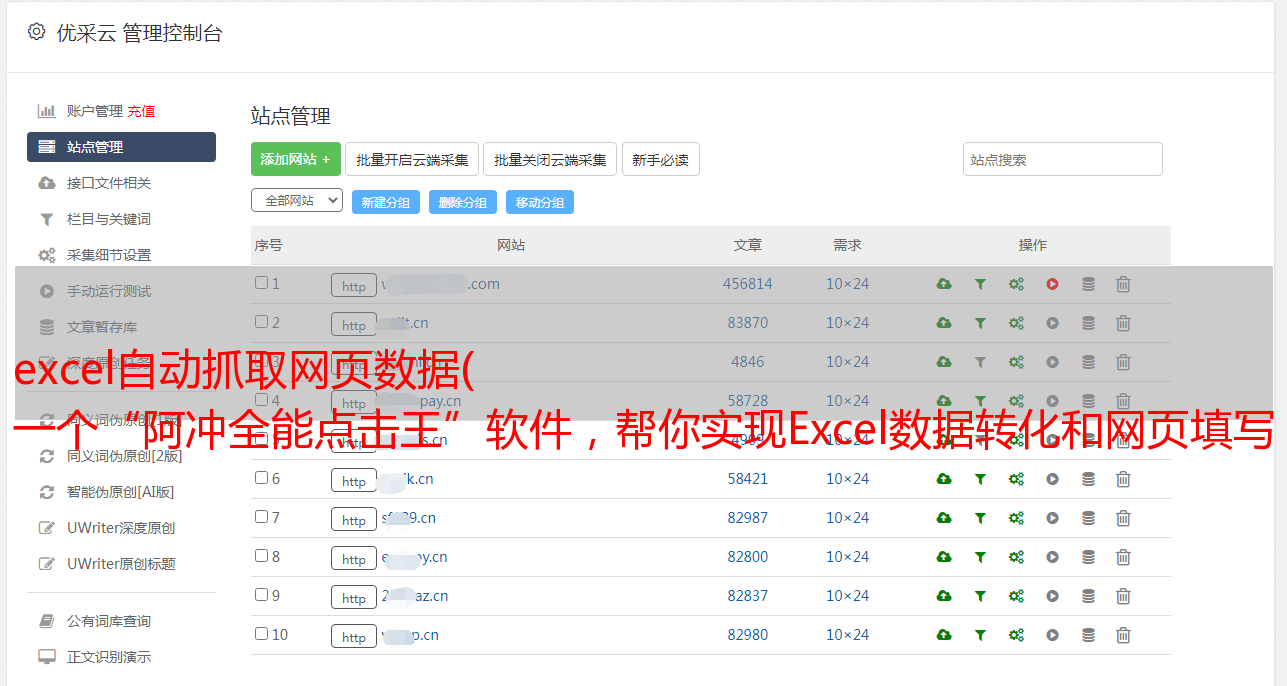Open 采集细节设置 in the sidebar

click(x=109, y=255)
